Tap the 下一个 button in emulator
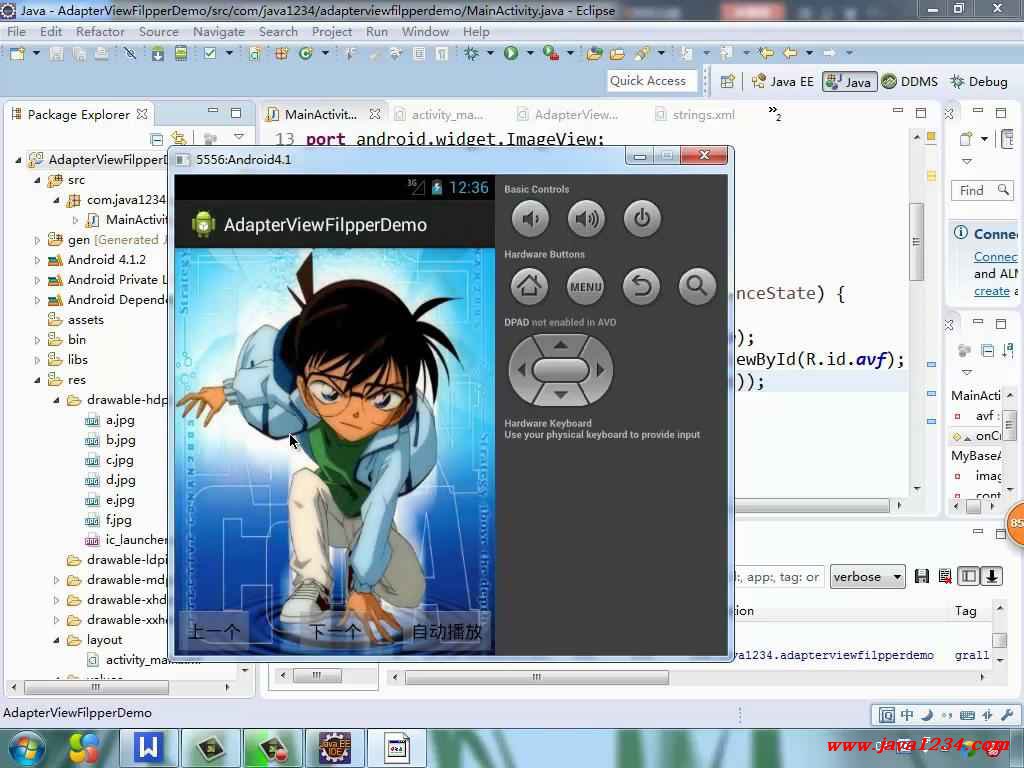1024x768 pixels. pyautogui.click(x=334, y=632)
